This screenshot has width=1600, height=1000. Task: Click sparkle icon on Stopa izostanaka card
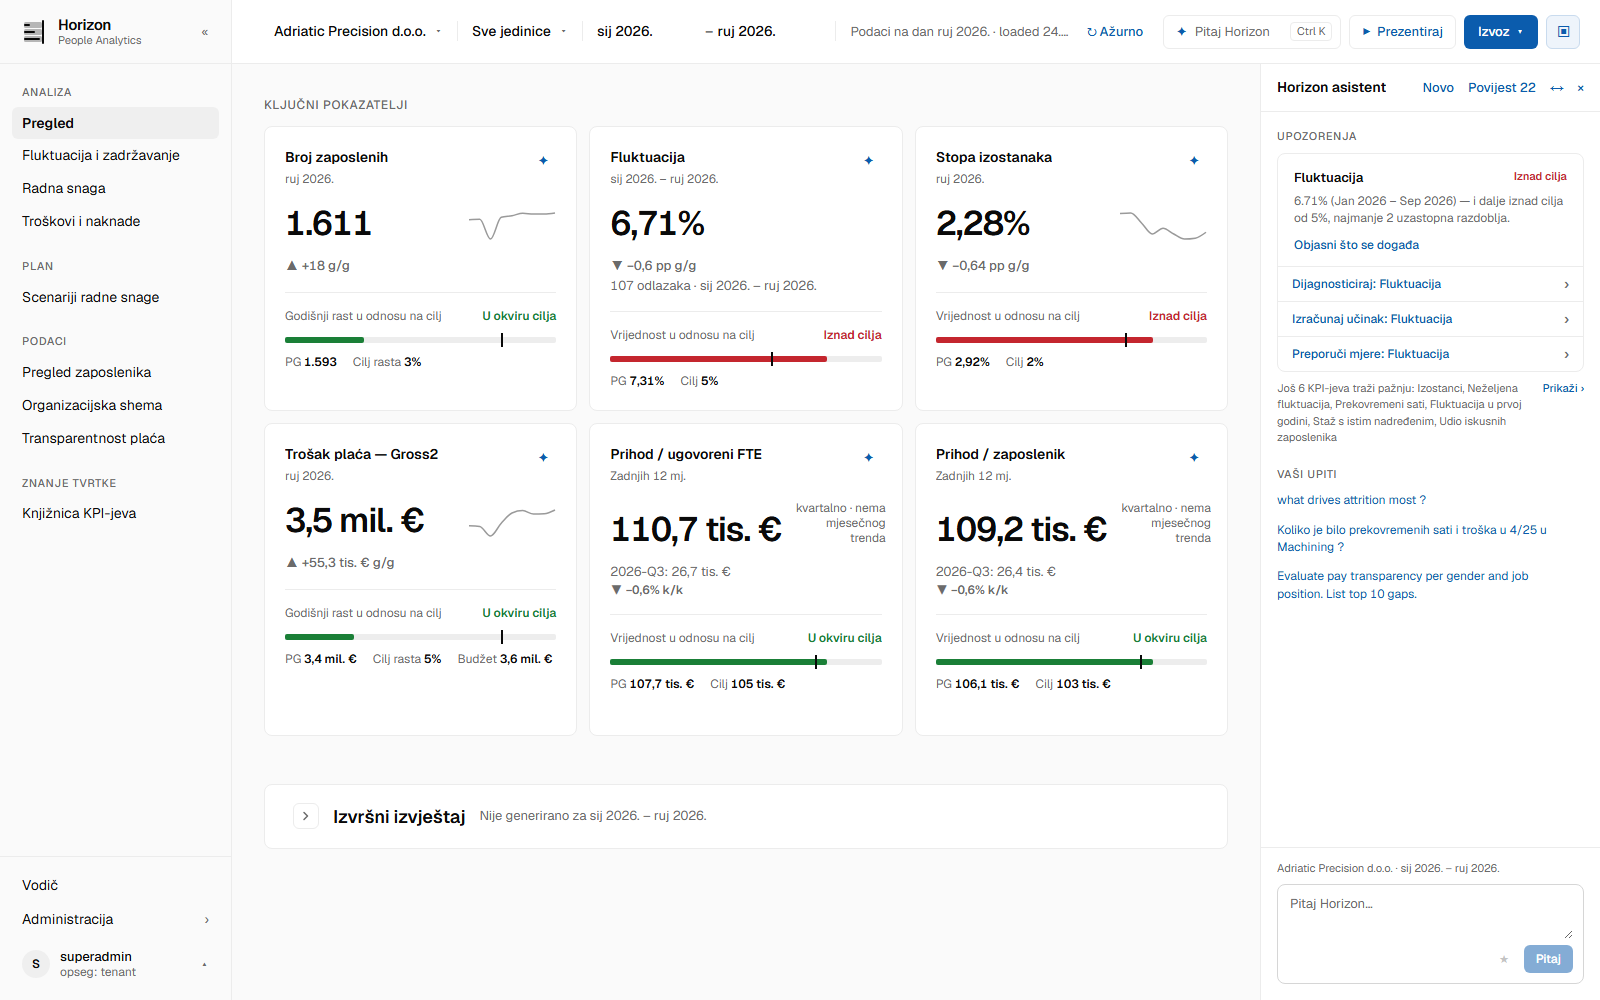1194,160
